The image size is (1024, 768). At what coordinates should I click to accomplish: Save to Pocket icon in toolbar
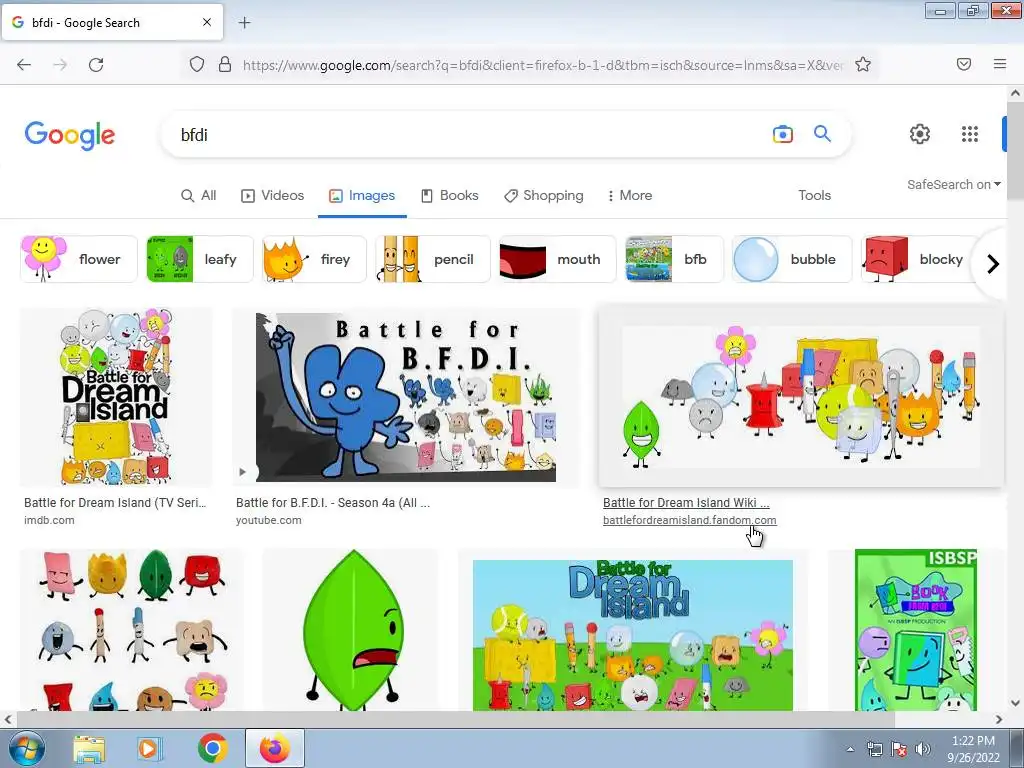[x=964, y=64]
